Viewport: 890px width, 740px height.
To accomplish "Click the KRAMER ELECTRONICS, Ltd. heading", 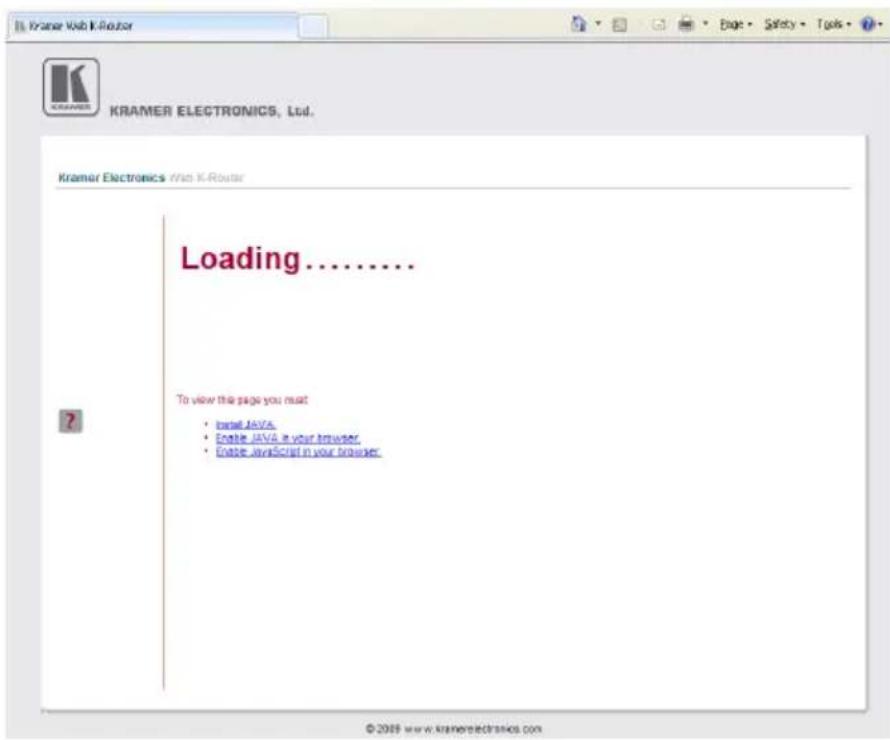I will 211,111.
